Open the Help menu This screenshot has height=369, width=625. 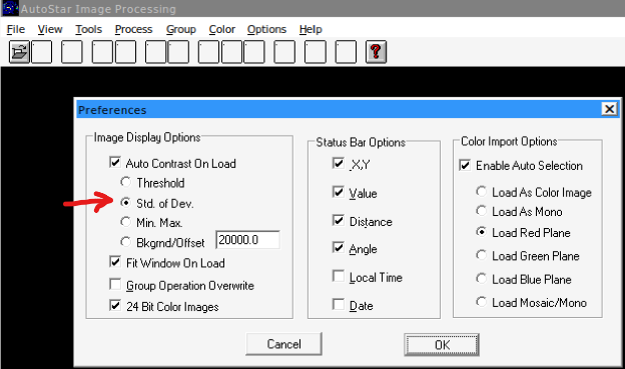(311, 29)
